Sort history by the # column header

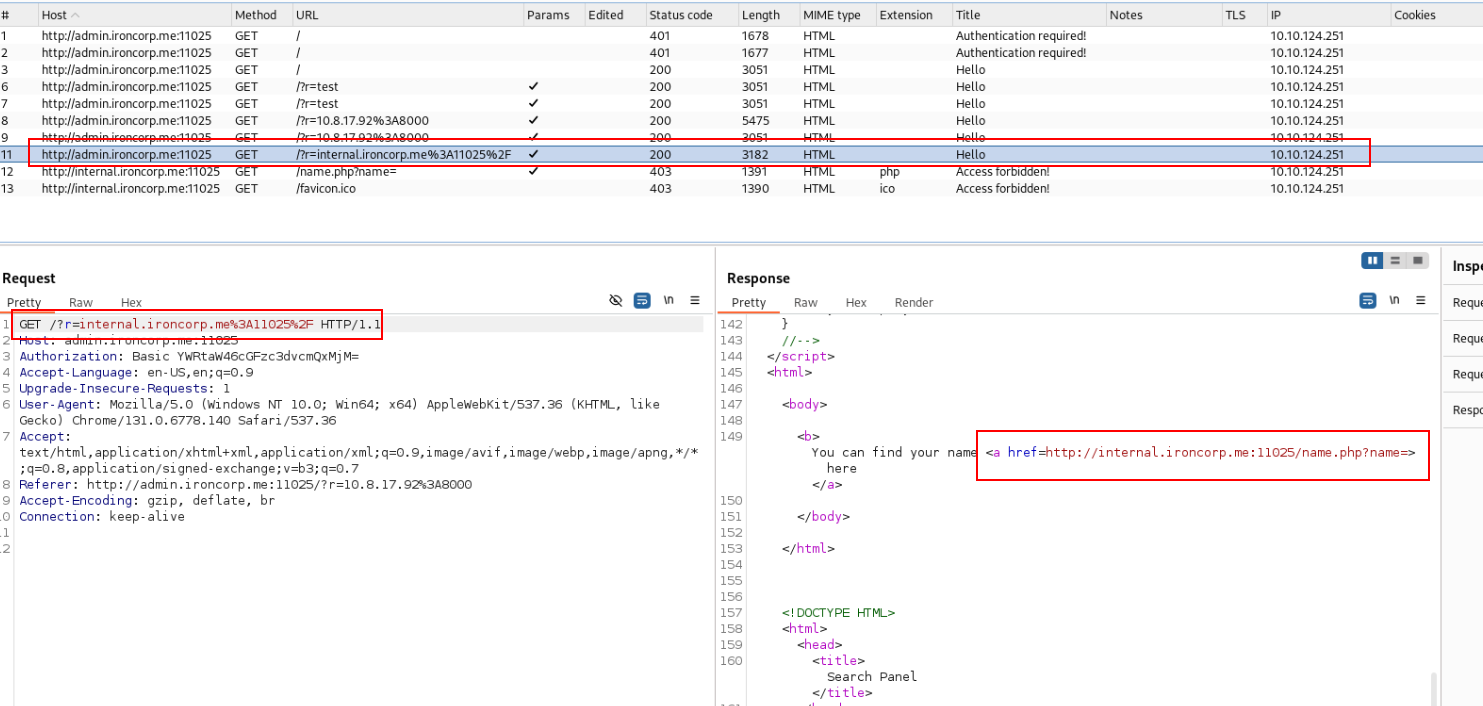[x=17, y=15]
